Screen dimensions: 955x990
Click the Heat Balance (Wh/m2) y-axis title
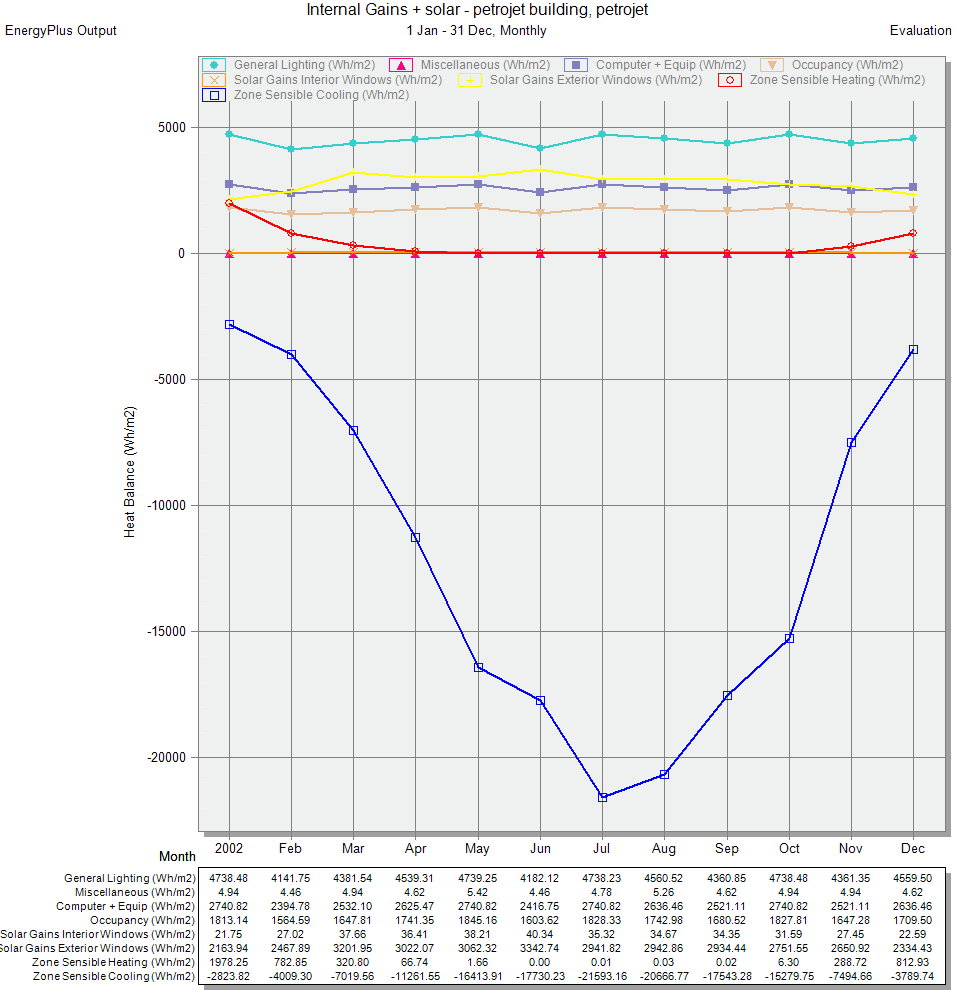point(130,472)
